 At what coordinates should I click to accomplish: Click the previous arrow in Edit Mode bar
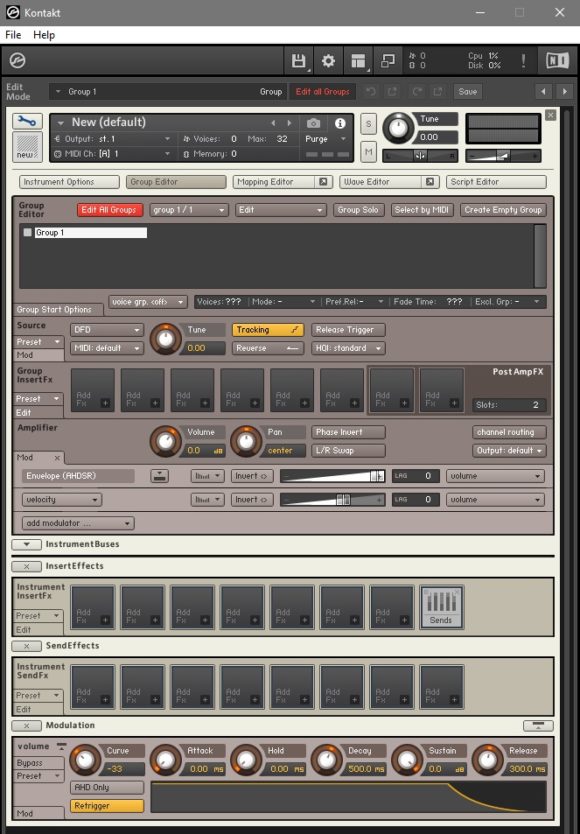(543, 91)
